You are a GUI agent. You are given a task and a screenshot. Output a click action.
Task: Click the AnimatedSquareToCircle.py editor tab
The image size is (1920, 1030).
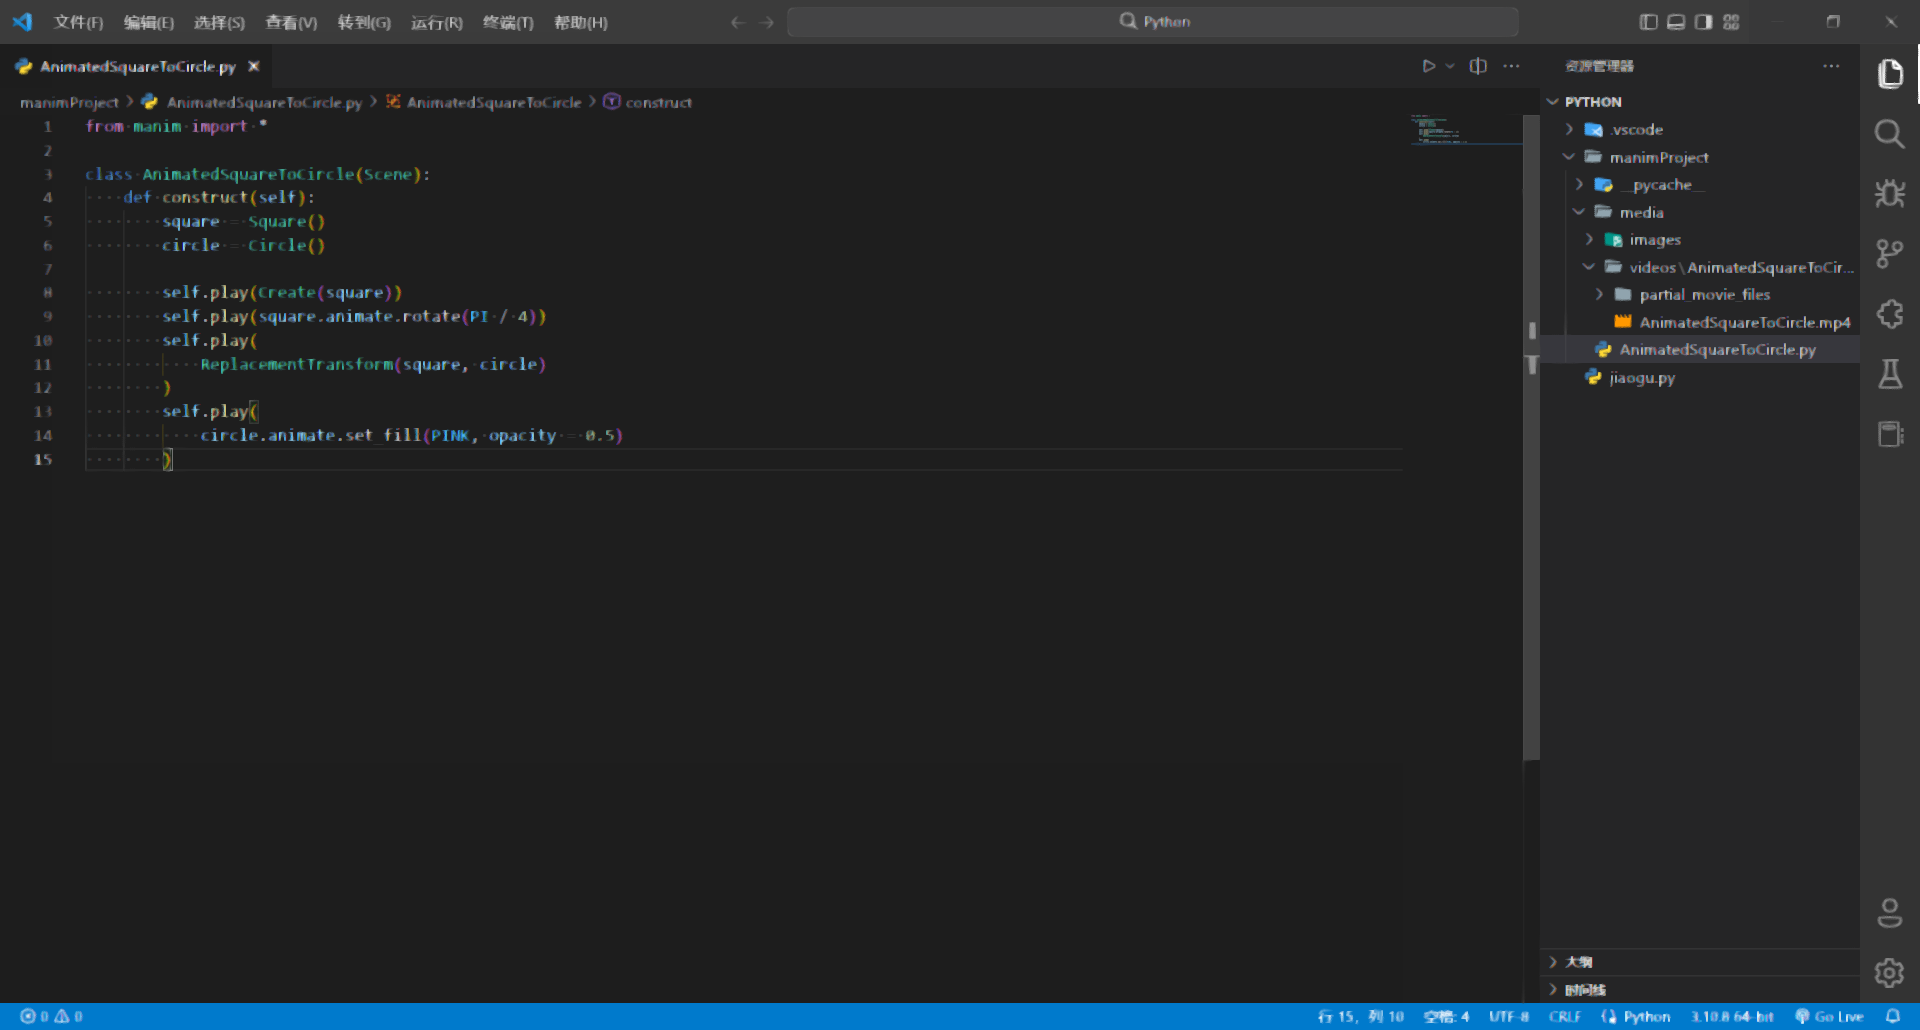tap(138, 66)
